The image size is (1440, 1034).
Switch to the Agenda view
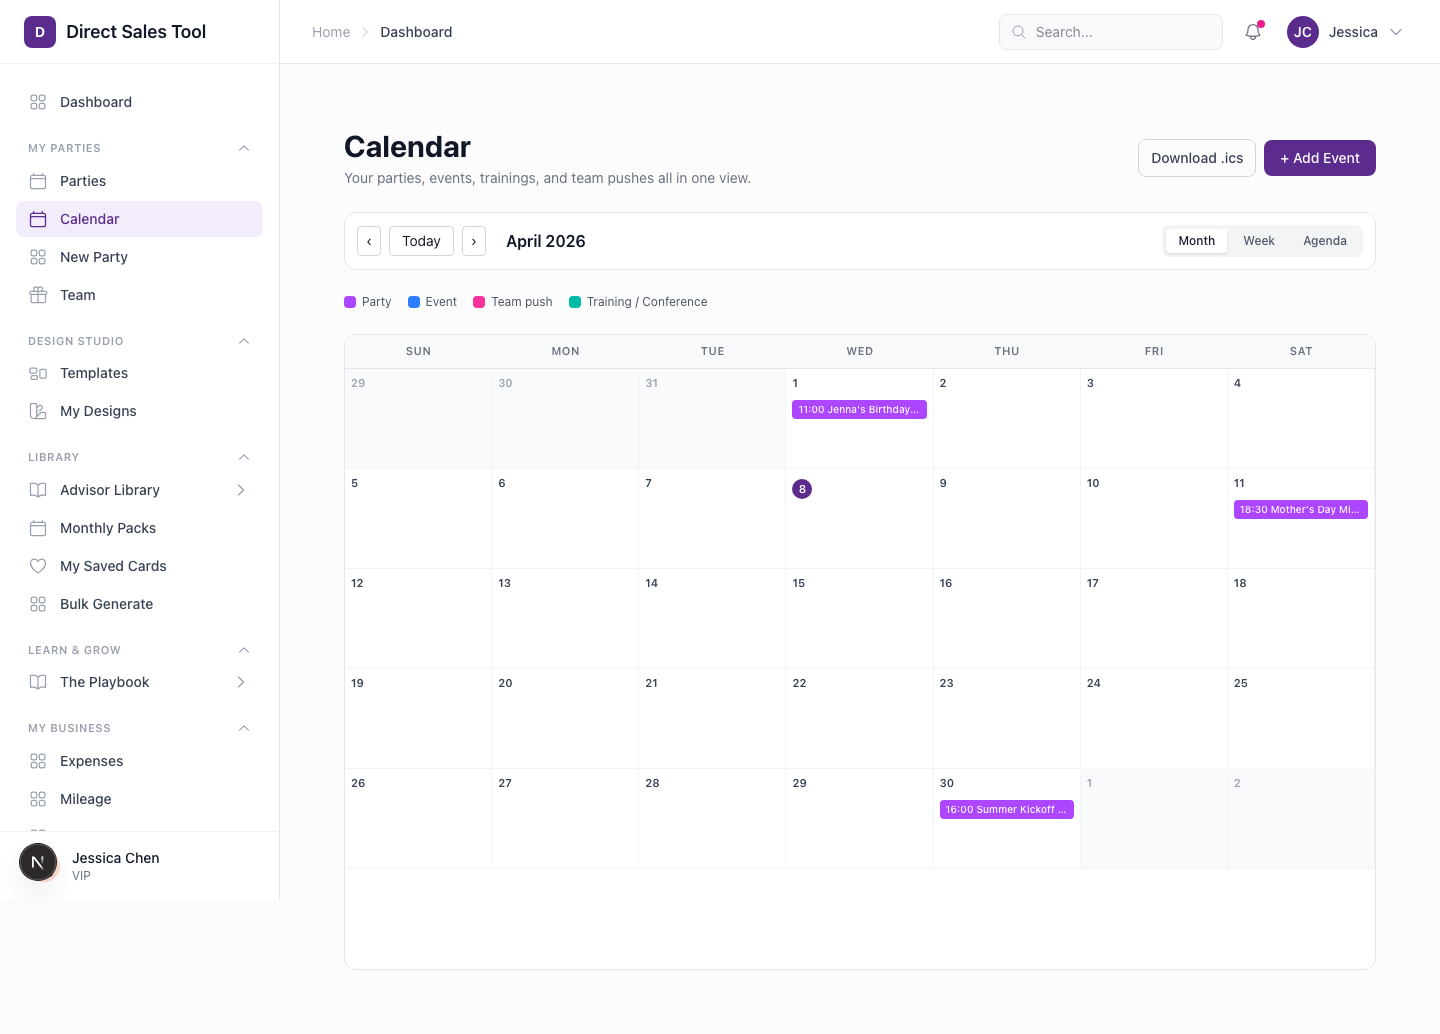click(1324, 241)
